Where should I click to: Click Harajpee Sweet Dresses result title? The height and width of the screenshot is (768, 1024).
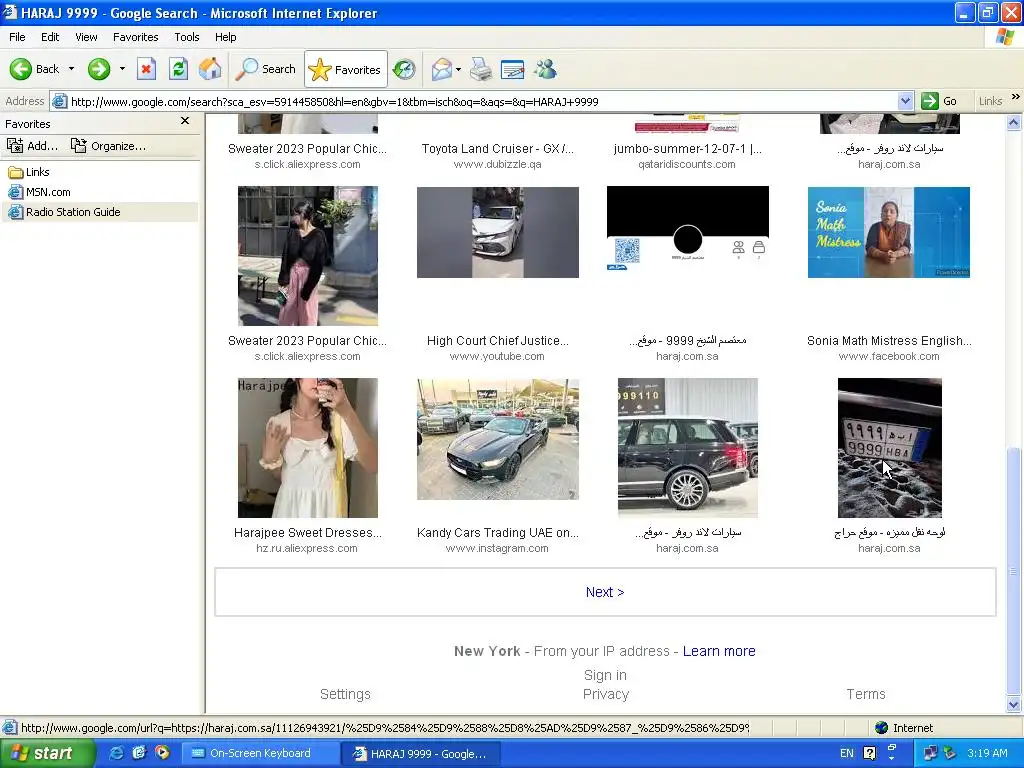(308, 533)
